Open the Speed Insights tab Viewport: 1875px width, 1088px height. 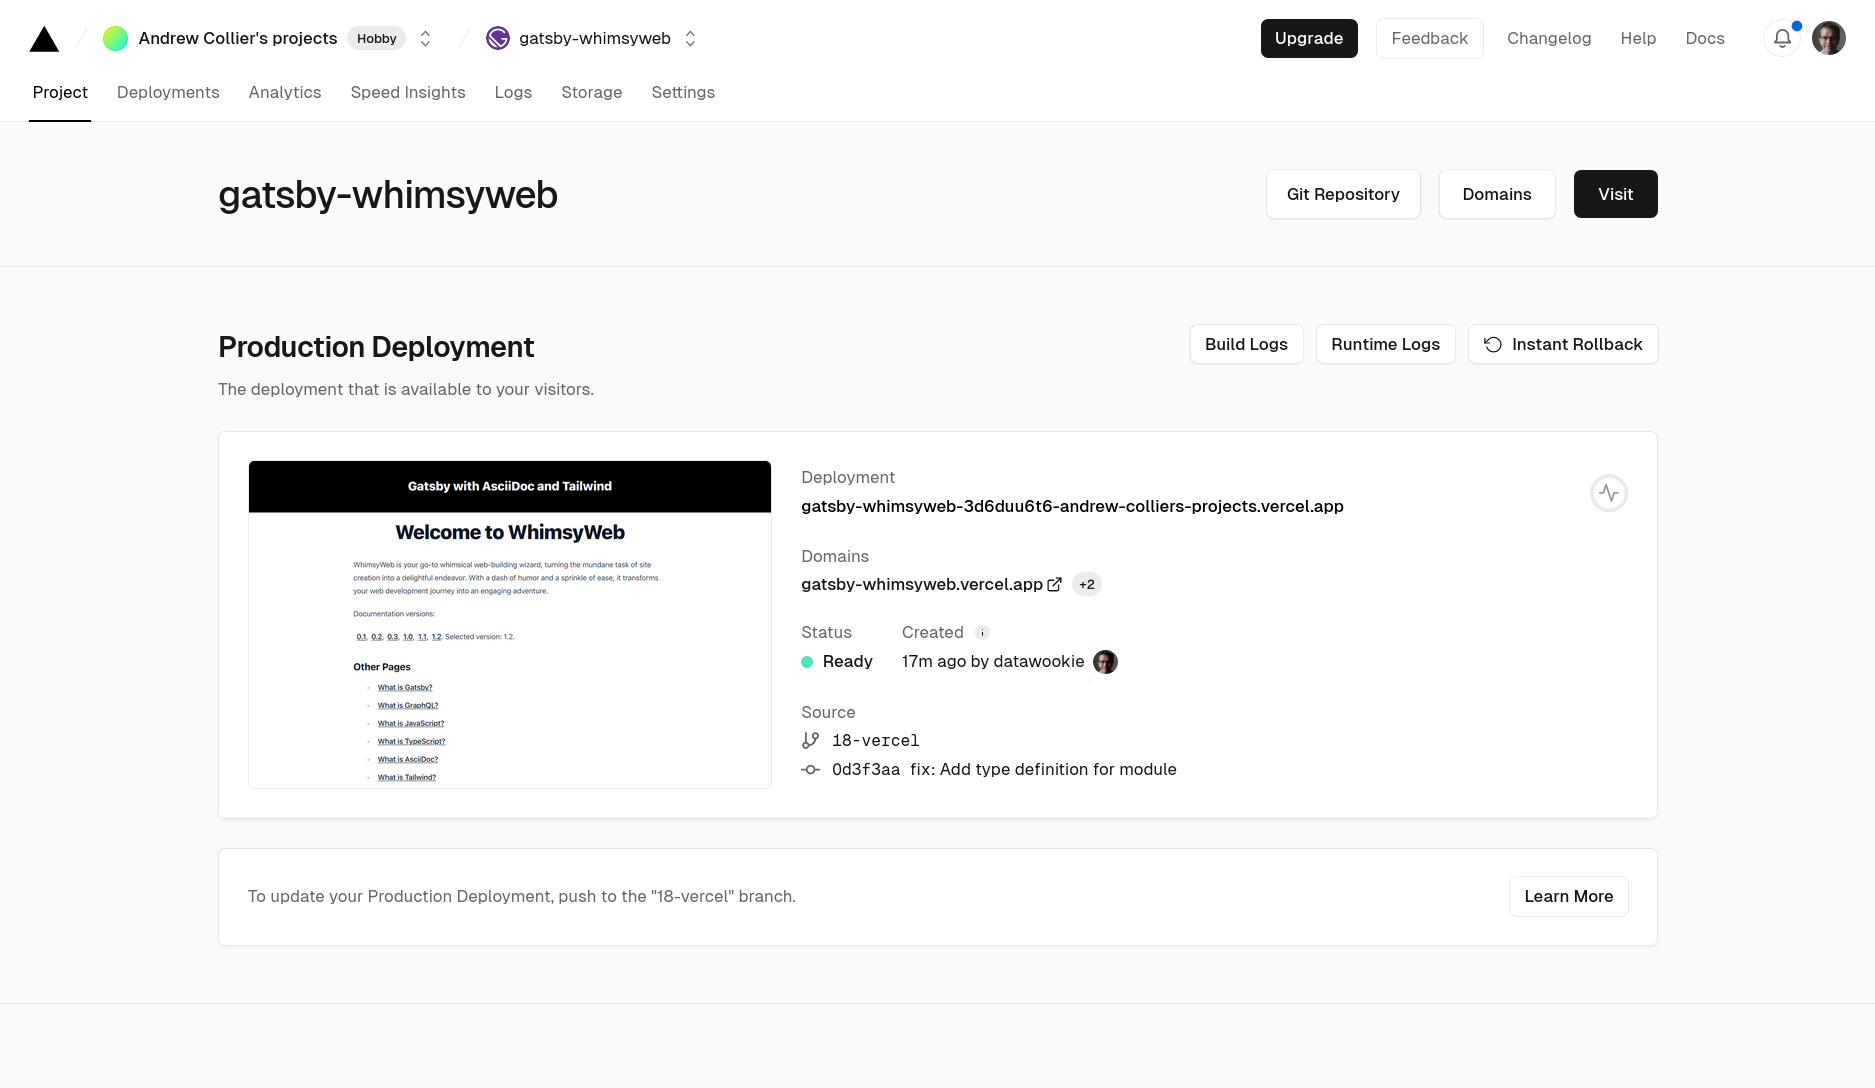point(408,92)
